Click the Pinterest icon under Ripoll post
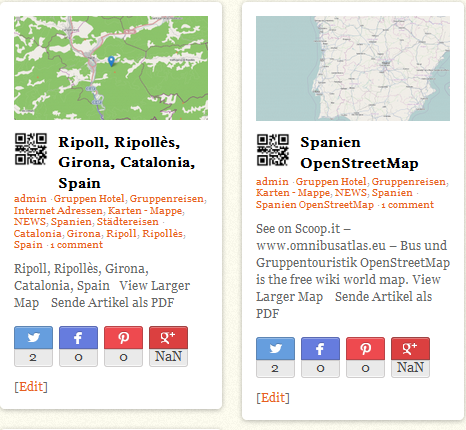Screen dimensions: 466x430 (123, 338)
